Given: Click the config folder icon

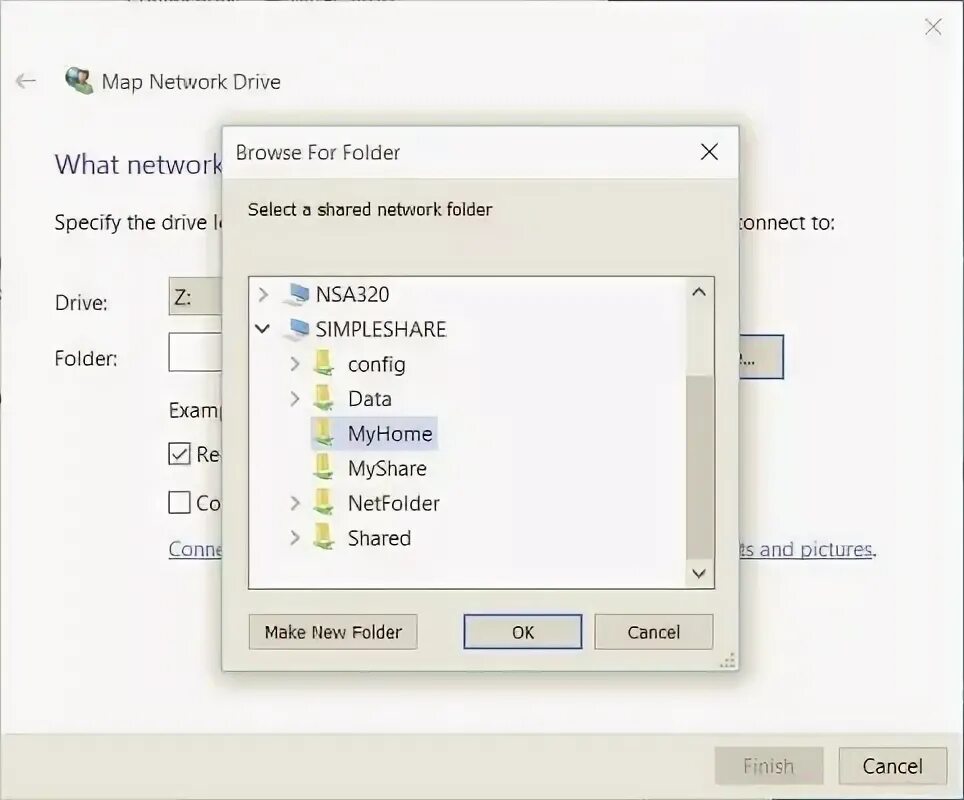Looking at the screenshot, I should click(323, 363).
